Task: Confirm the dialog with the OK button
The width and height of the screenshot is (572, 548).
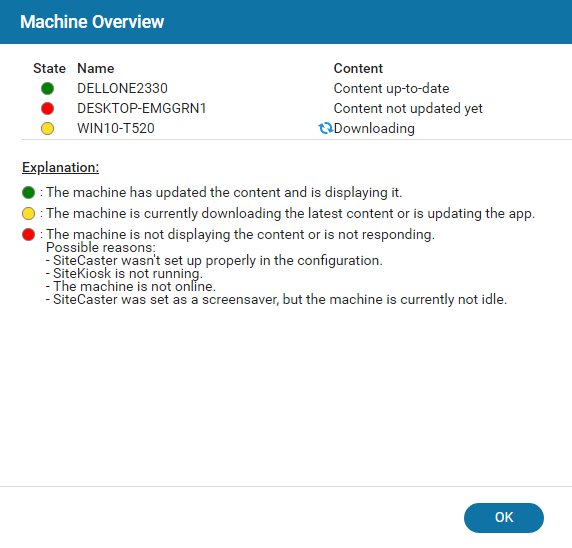Action: (x=504, y=518)
